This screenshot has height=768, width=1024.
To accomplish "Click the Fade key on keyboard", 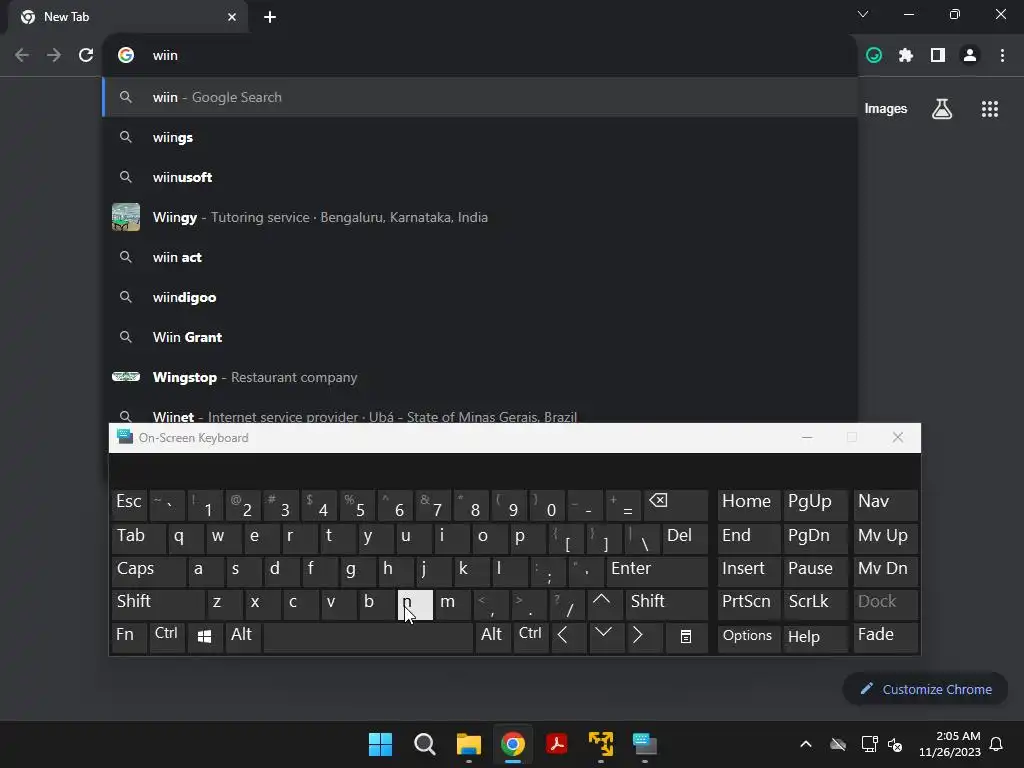I will click(886, 637).
